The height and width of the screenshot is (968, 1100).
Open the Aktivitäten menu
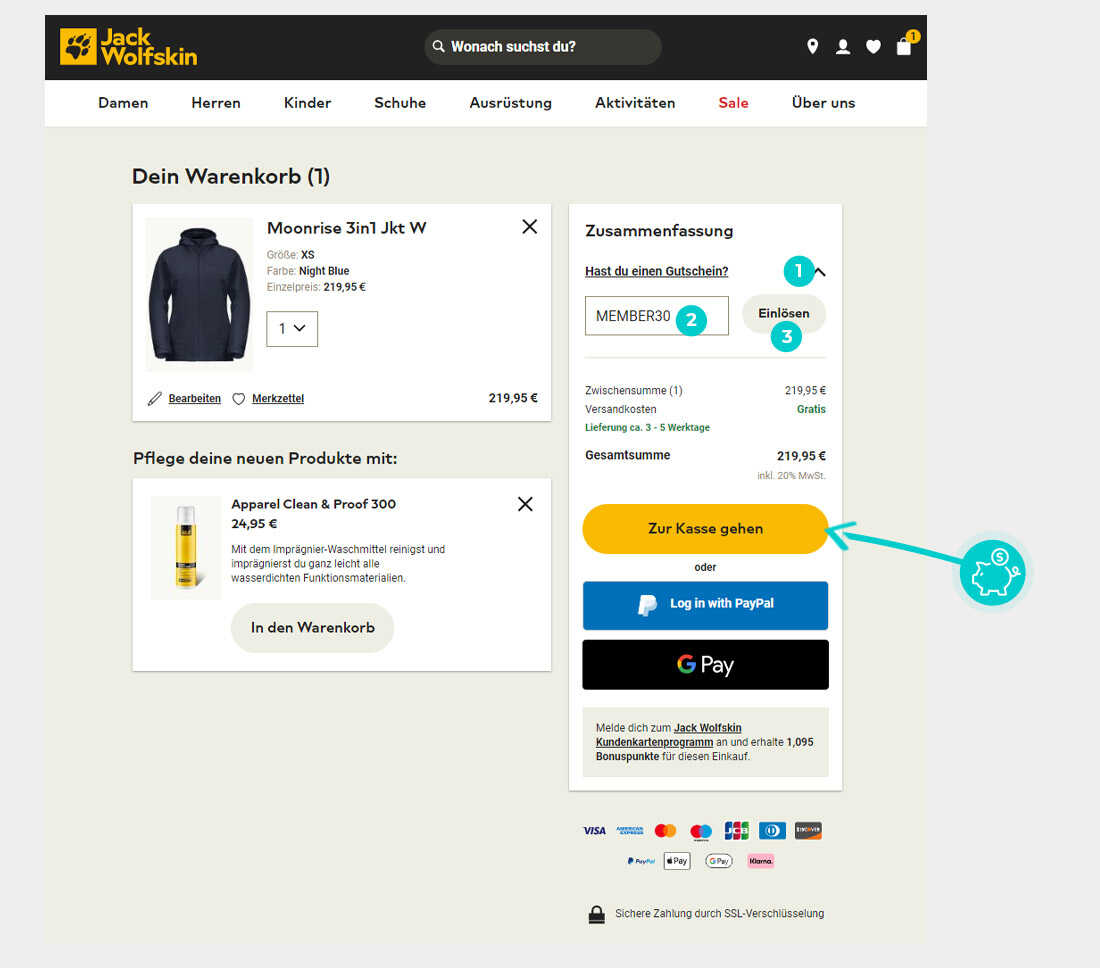pos(635,102)
